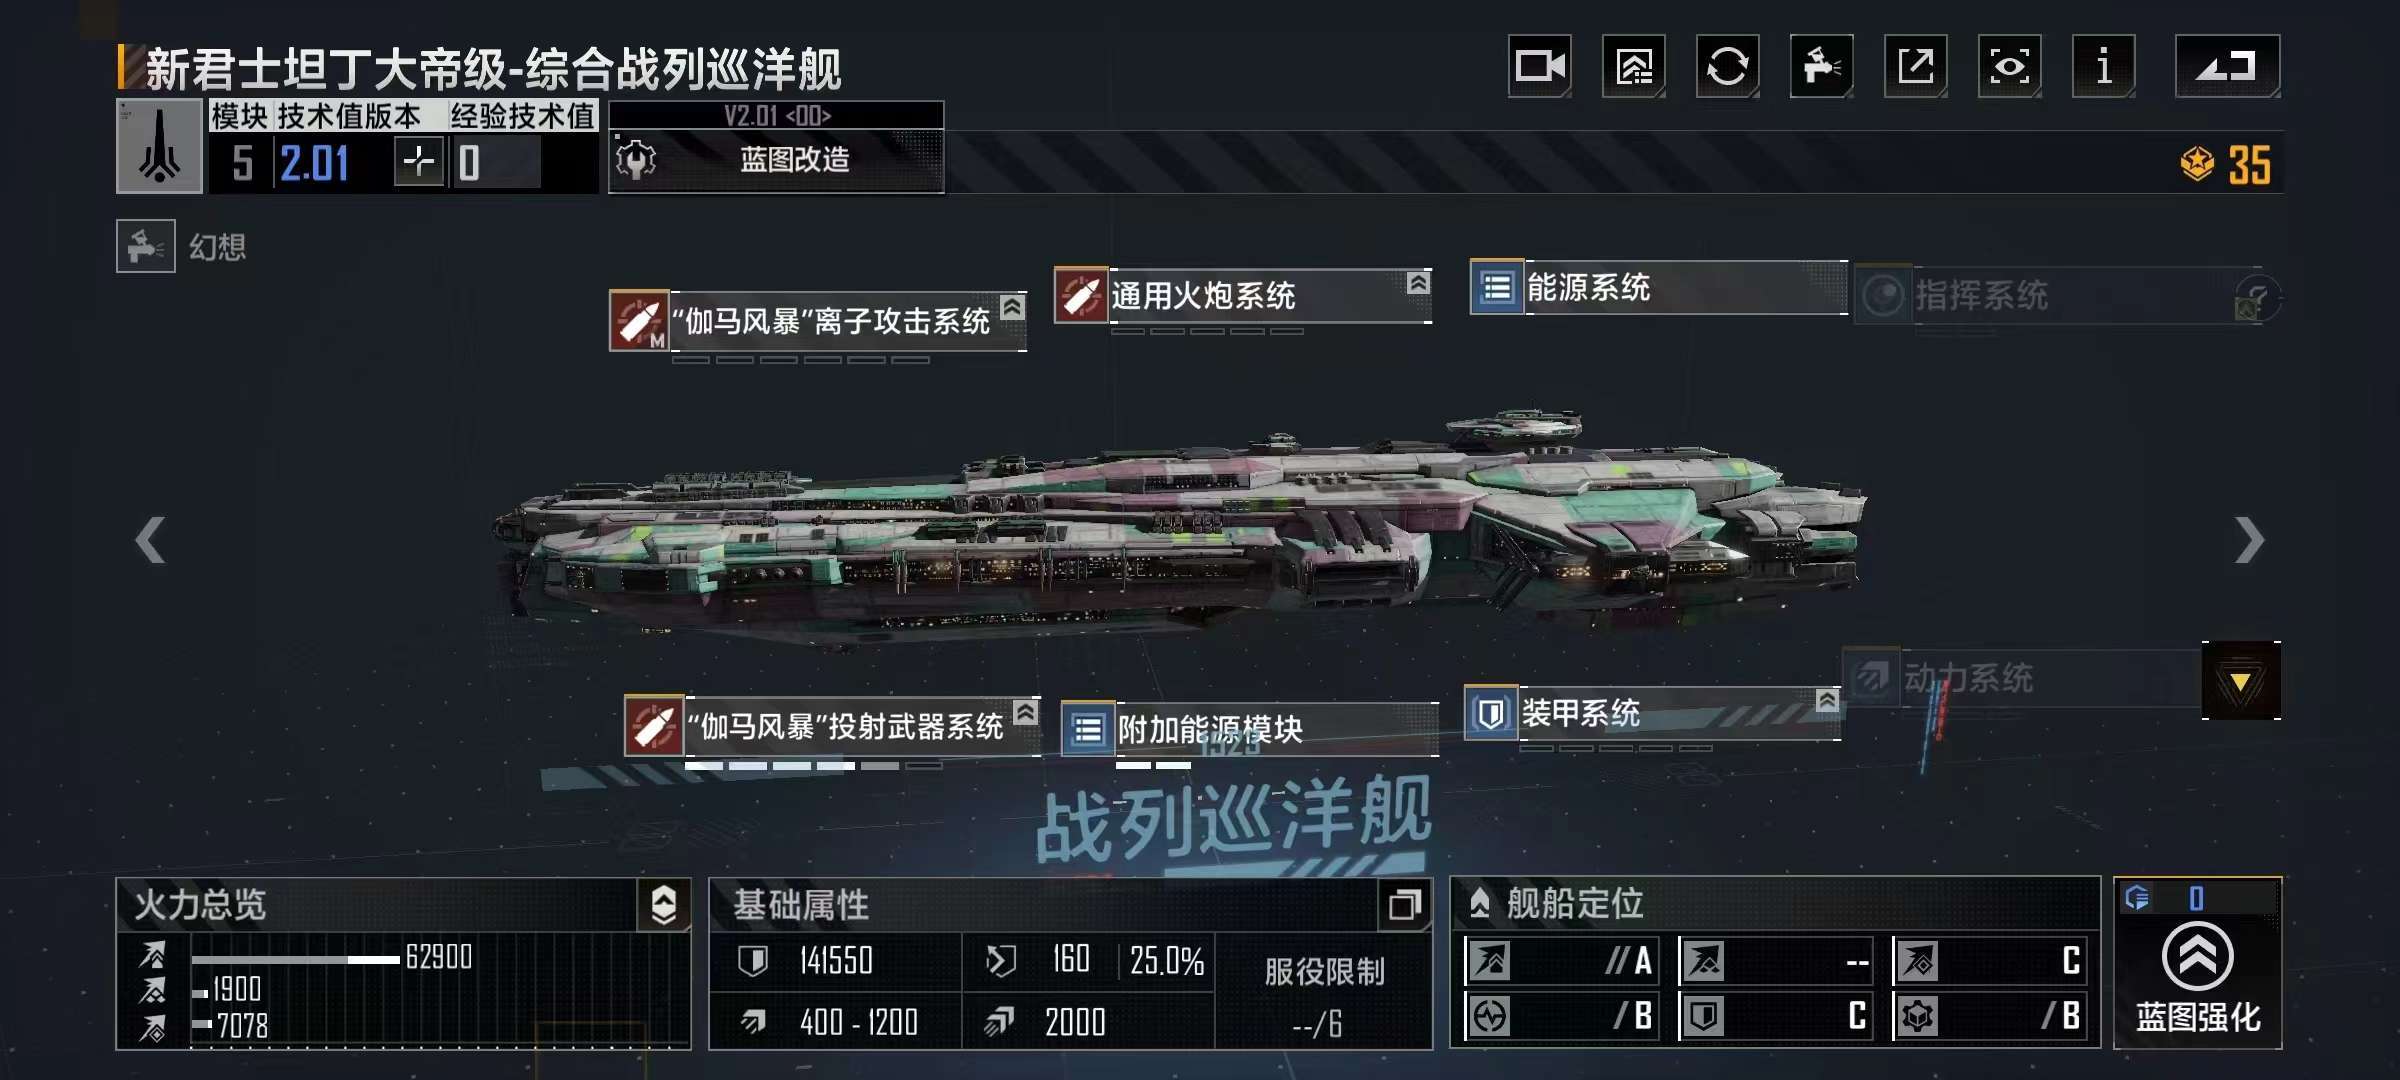The image size is (2400, 1080).
Task: Toggle the 幻想 skin spray option
Action: 146,246
